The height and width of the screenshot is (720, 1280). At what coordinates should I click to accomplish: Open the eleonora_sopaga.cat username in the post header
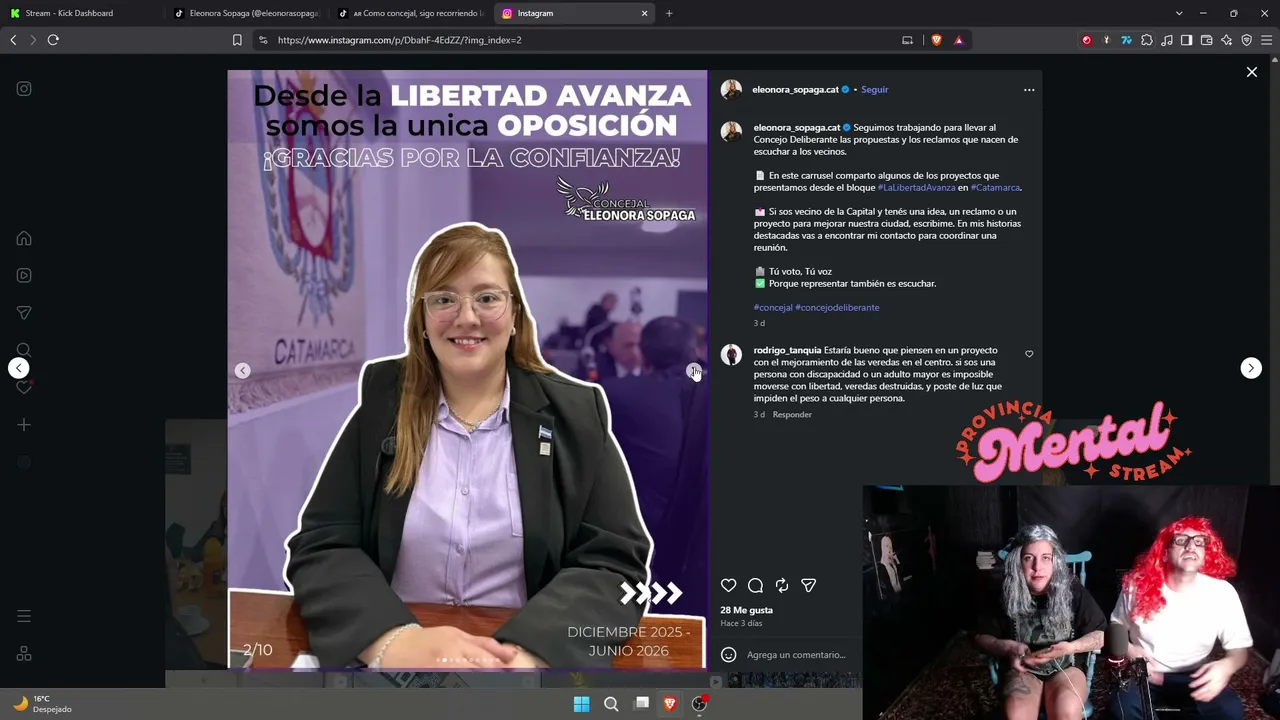pos(796,90)
